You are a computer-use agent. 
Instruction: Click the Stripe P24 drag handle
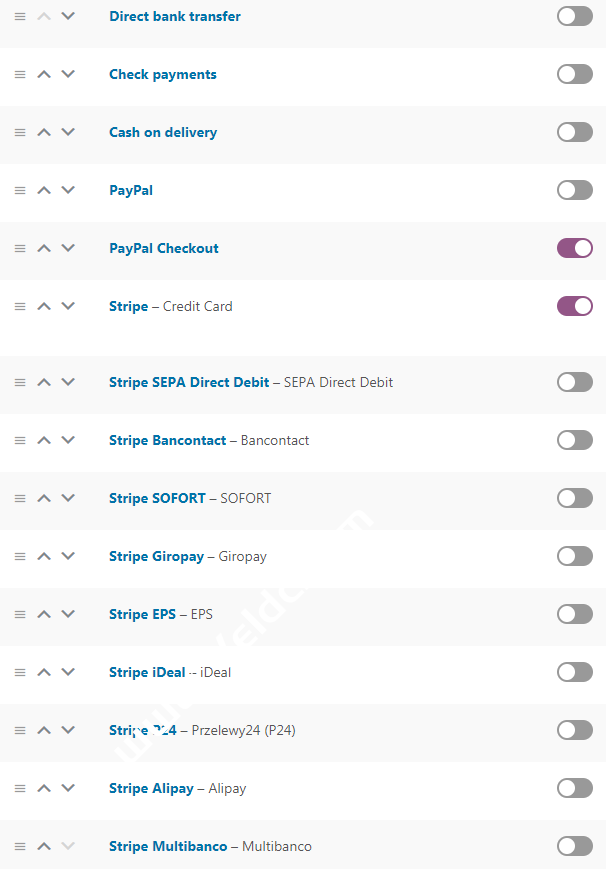[x=20, y=731]
